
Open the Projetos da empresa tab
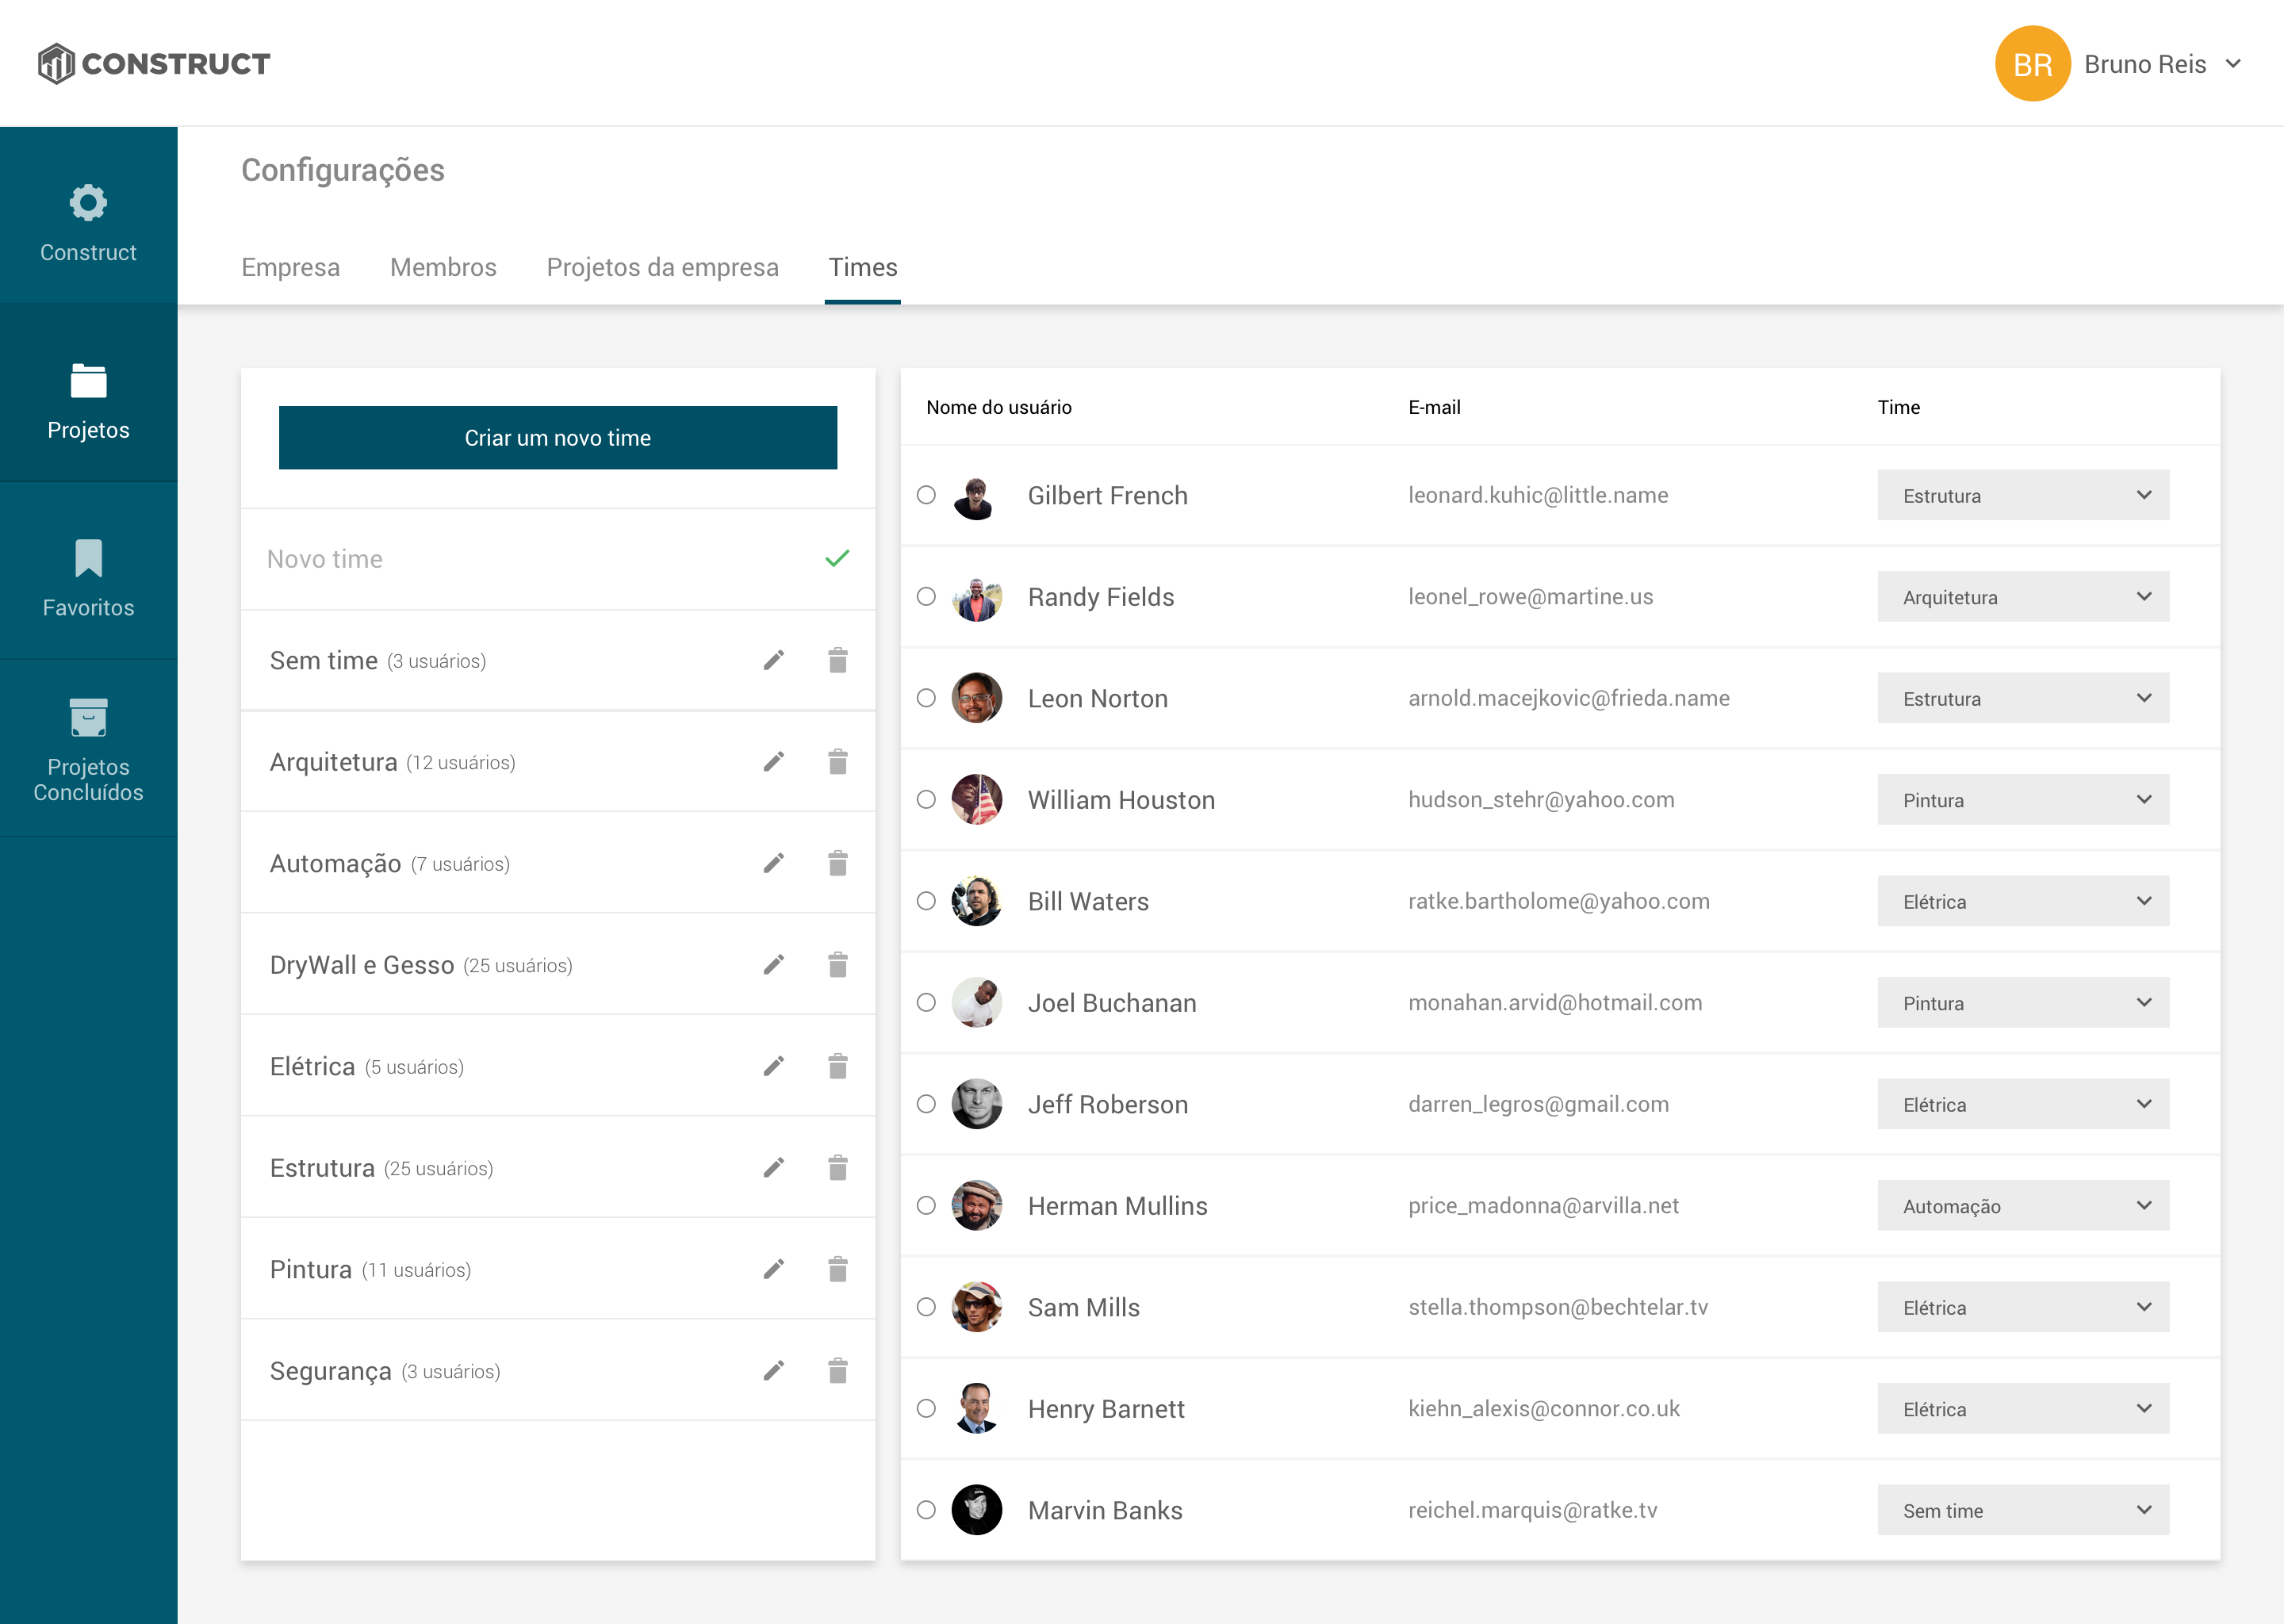[662, 267]
